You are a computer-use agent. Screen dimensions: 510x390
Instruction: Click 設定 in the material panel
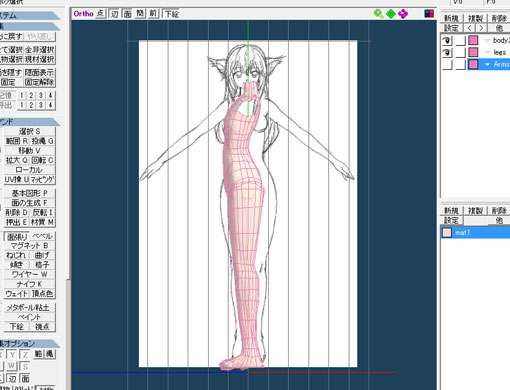[451, 220]
